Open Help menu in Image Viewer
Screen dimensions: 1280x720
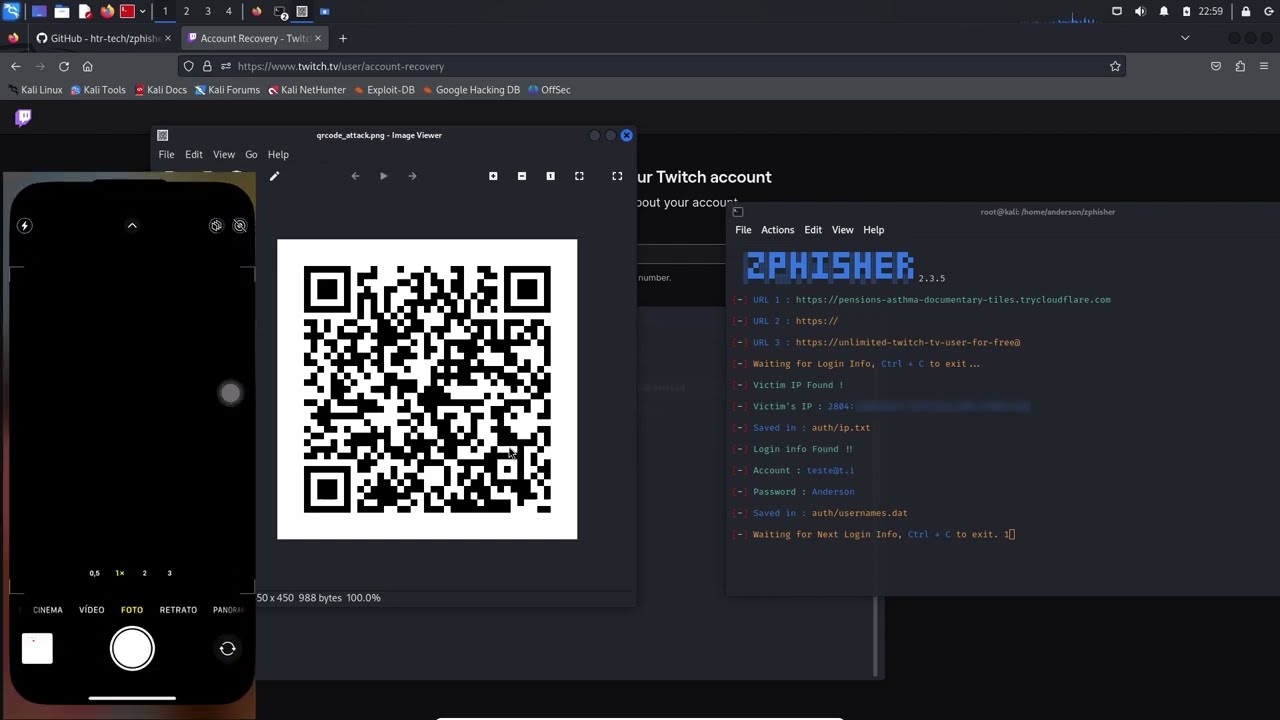point(278,155)
